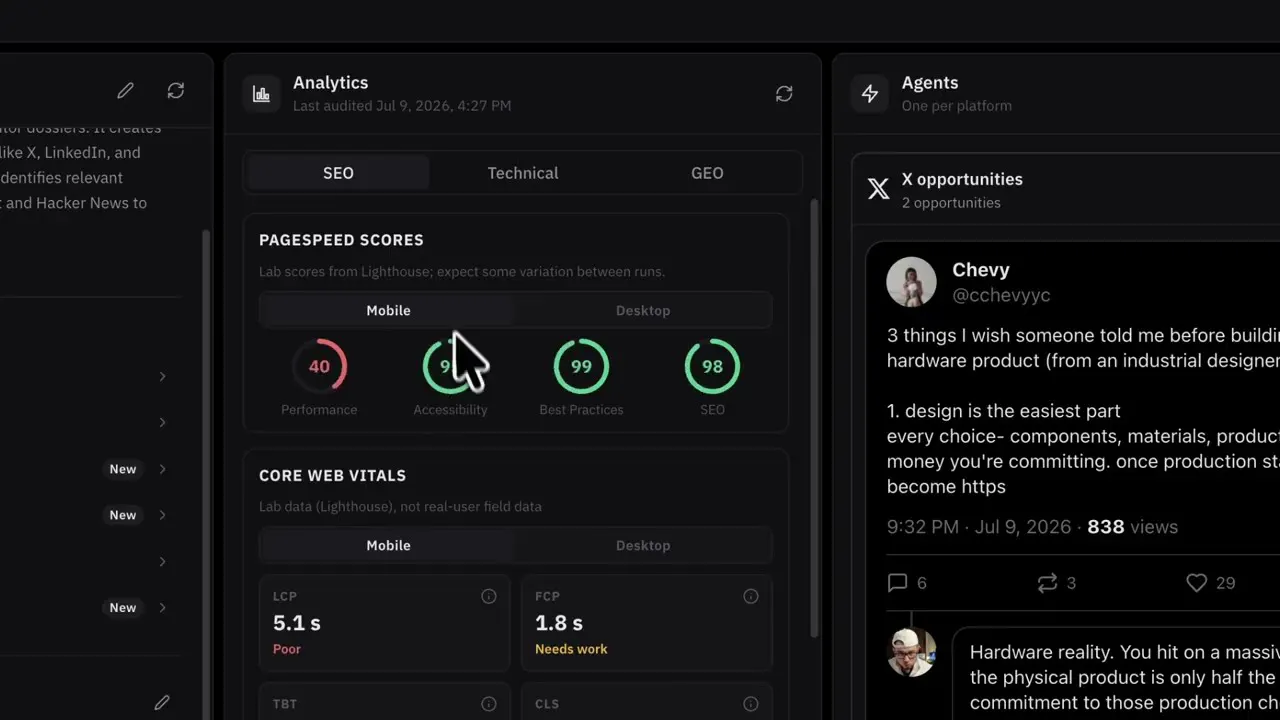Click the 2 opportunities subtitle
This screenshot has height=720, width=1280.
tap(951, 203)
